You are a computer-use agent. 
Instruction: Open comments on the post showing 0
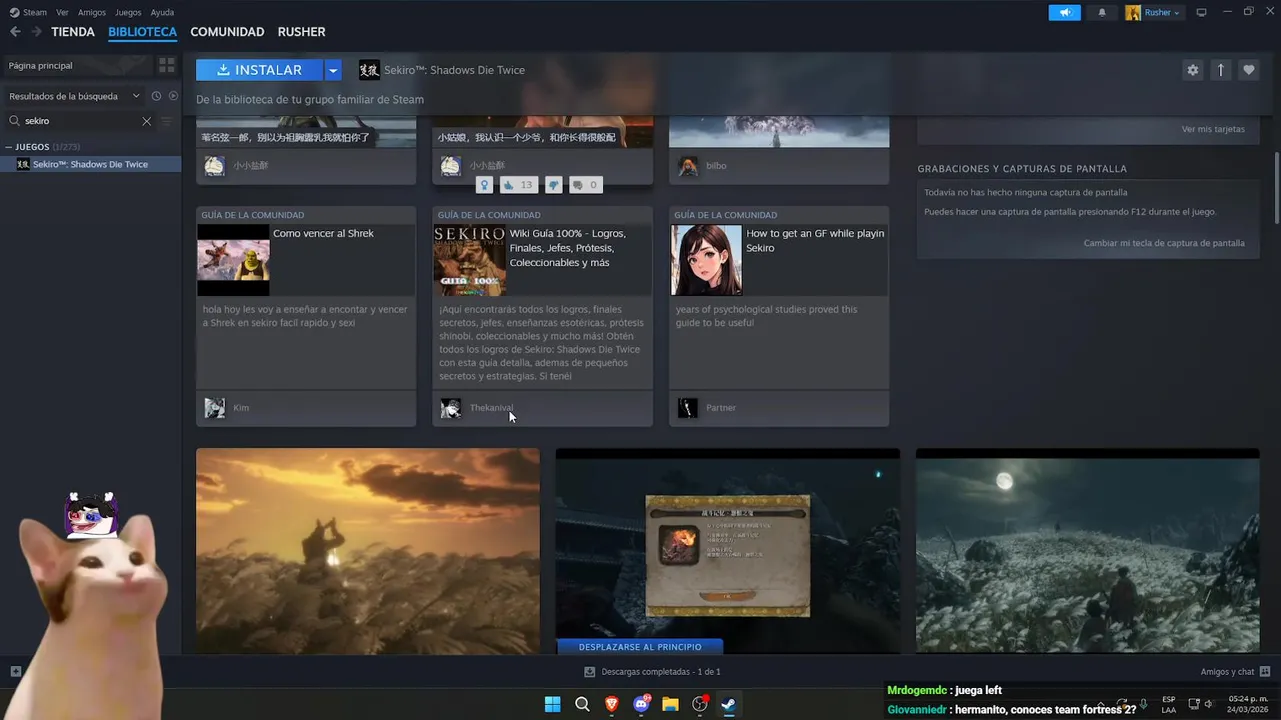tap(585, 185)
